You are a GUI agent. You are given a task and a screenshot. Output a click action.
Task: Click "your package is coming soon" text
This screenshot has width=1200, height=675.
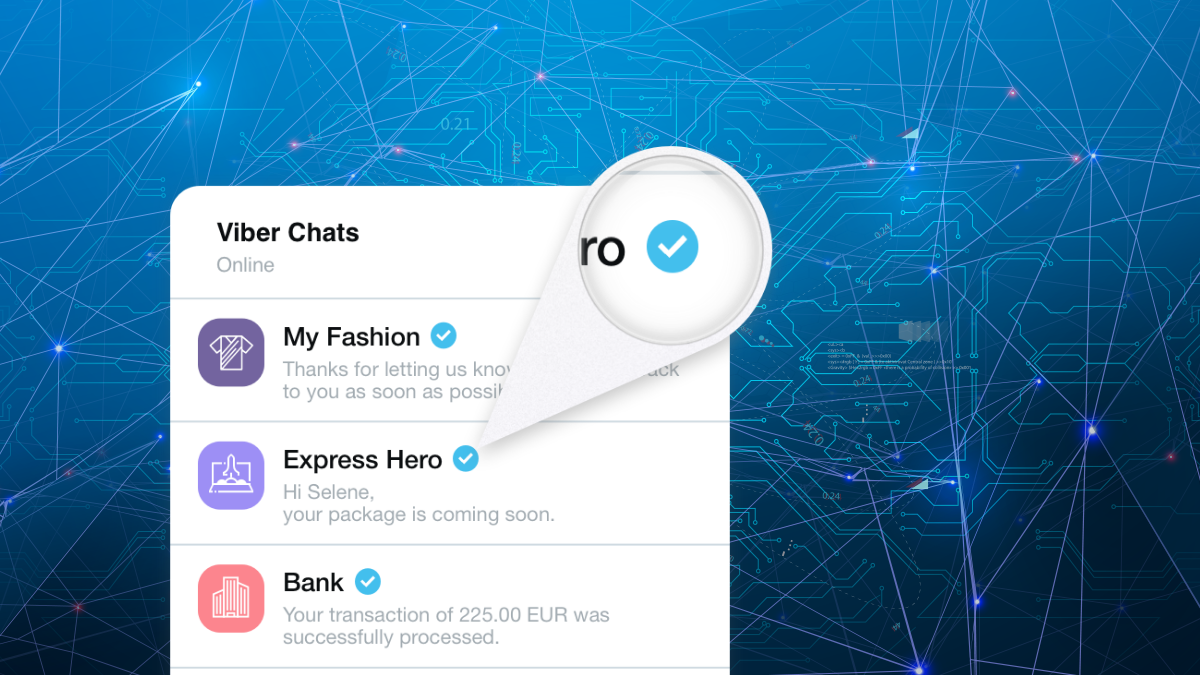[x=418, y=515]
